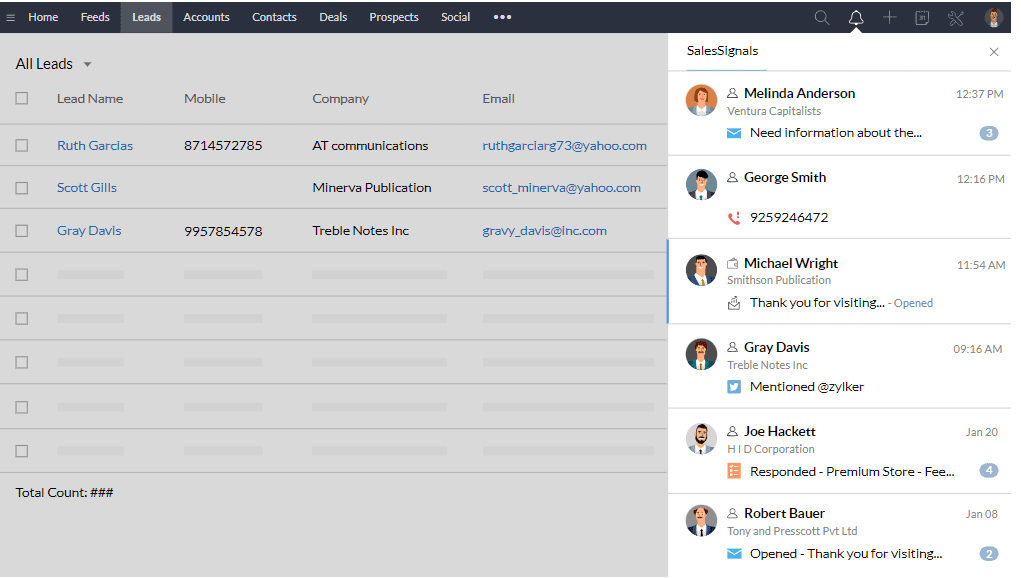Image resolution: width=1021 pixels, height=578 pixels.
Task: Click the user profile avatar
Action: [x=992, y=17]
